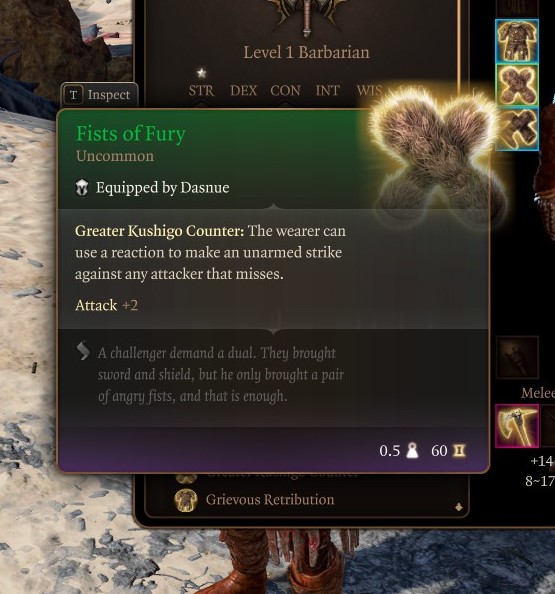Click the body armour equipment slot icon
This screenshot has height=594, width=555.
[517, 40]
